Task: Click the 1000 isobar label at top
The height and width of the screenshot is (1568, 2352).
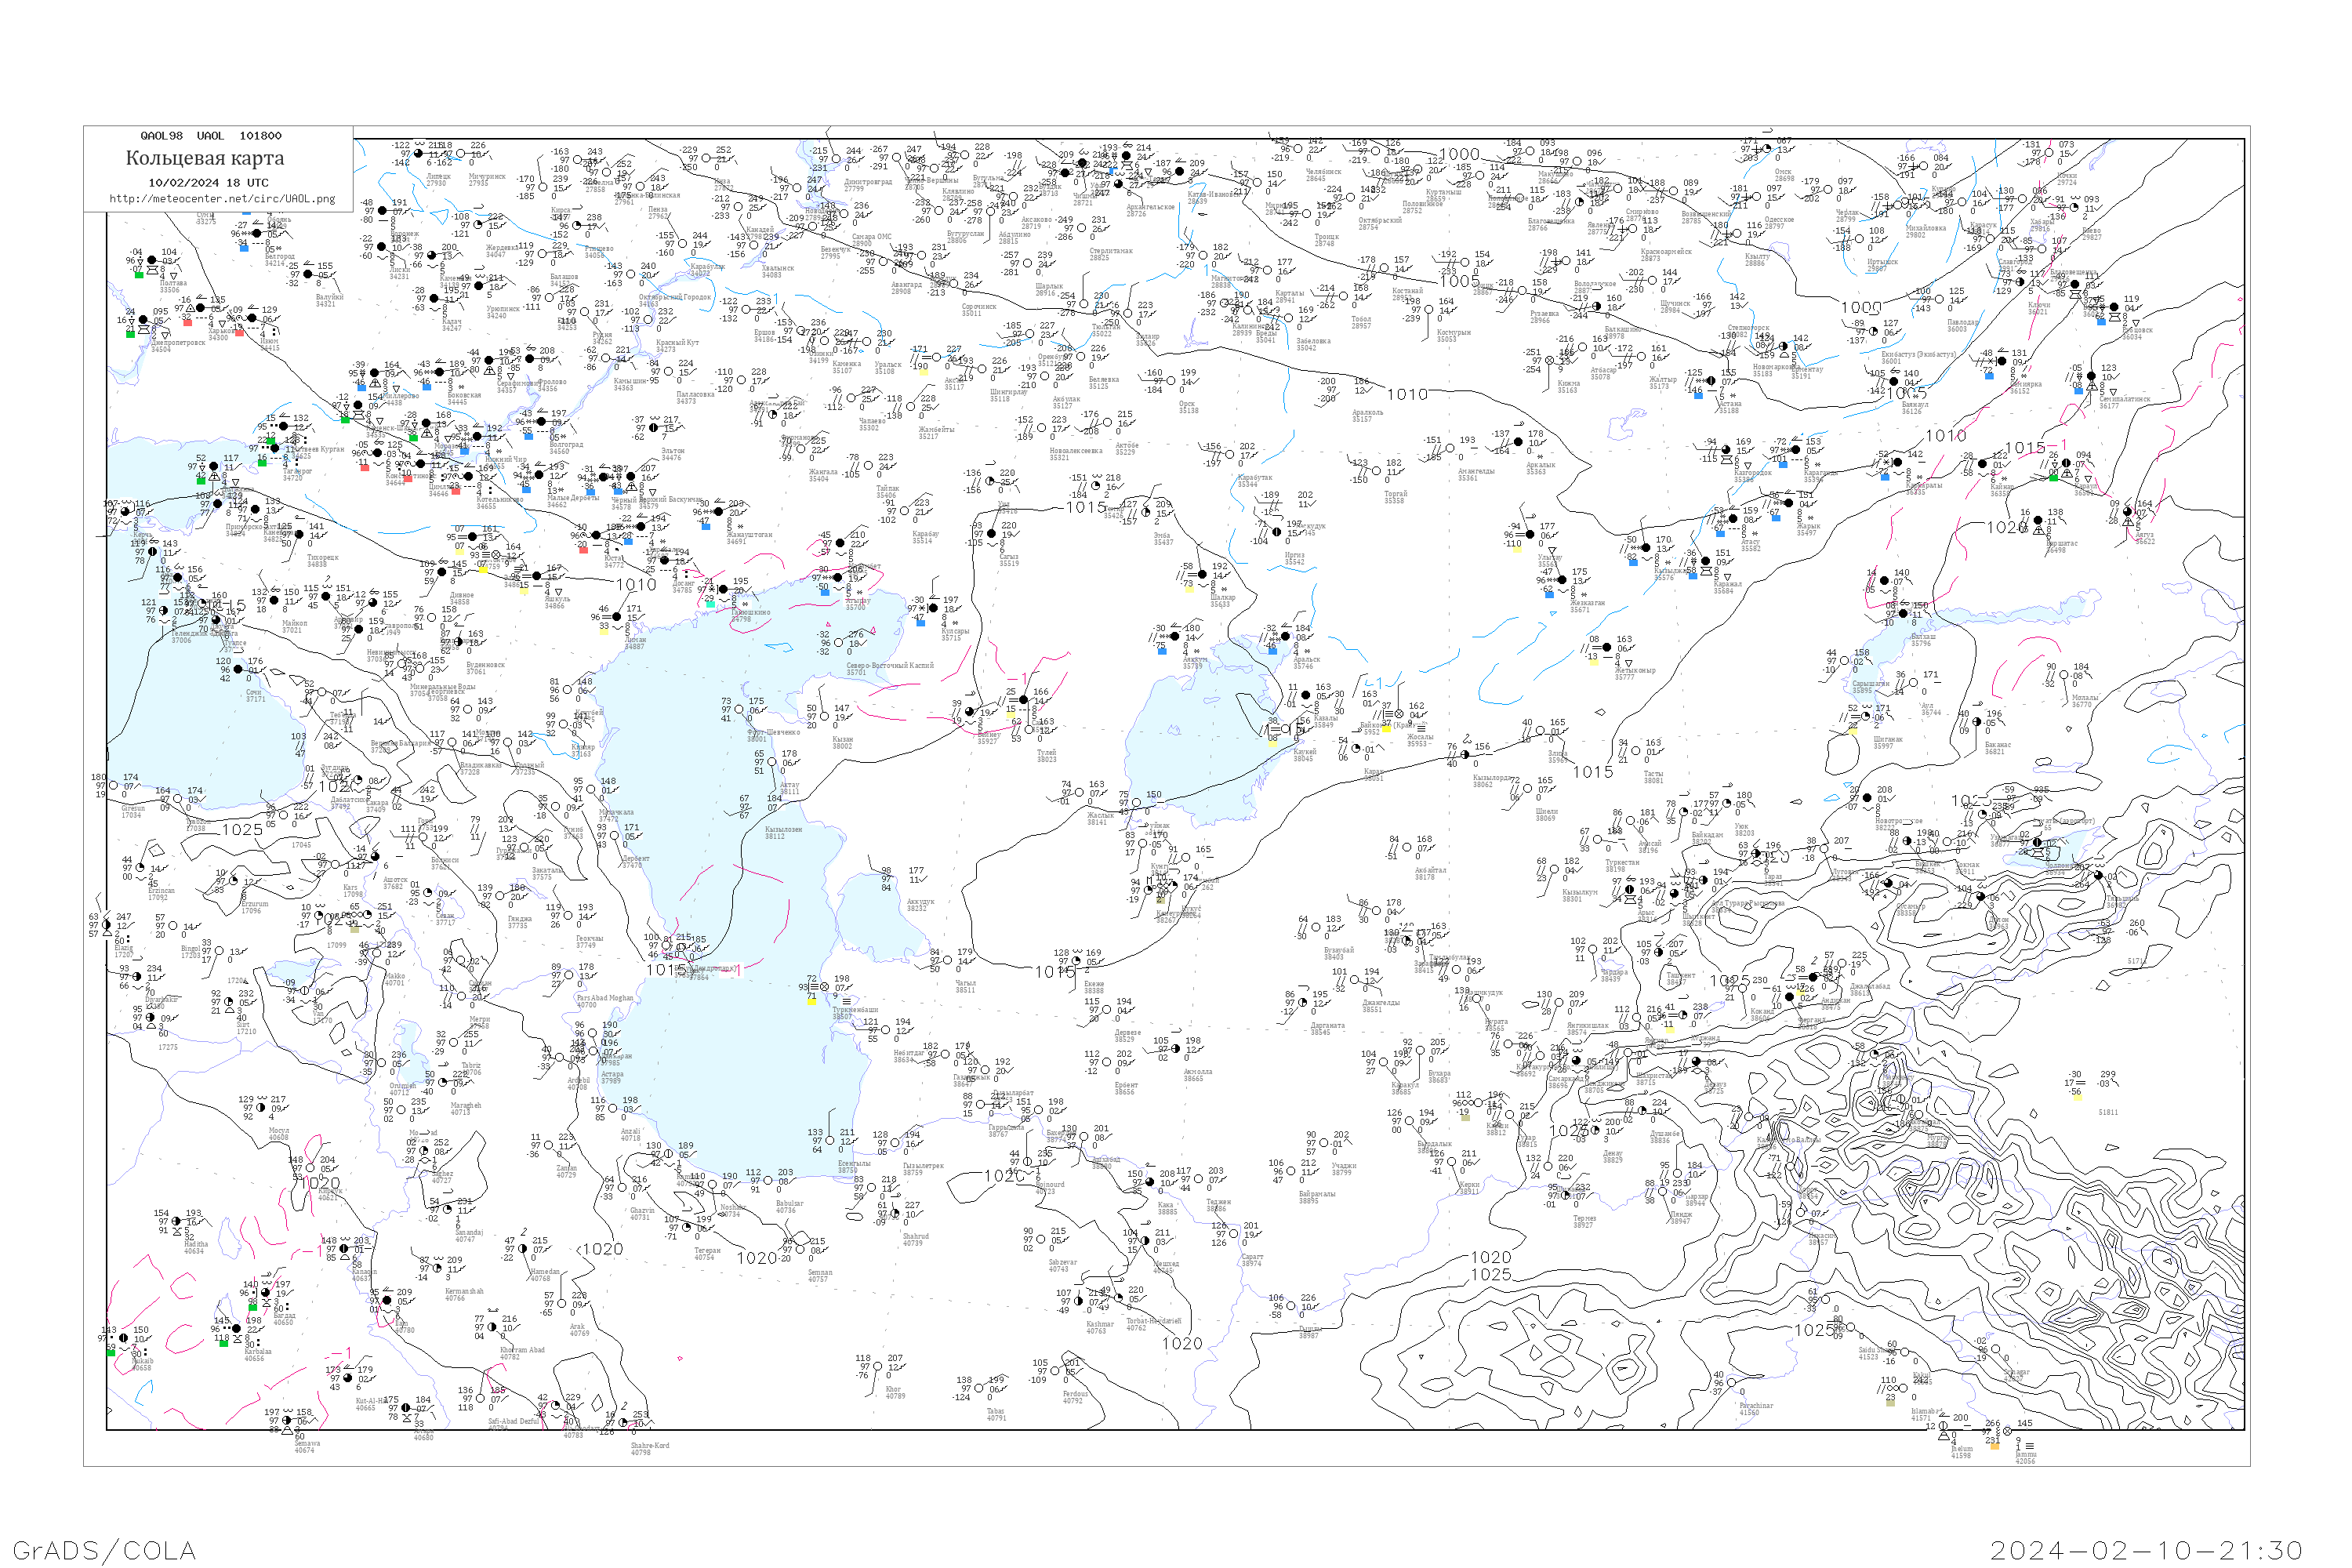Action: click(1458, 155)
